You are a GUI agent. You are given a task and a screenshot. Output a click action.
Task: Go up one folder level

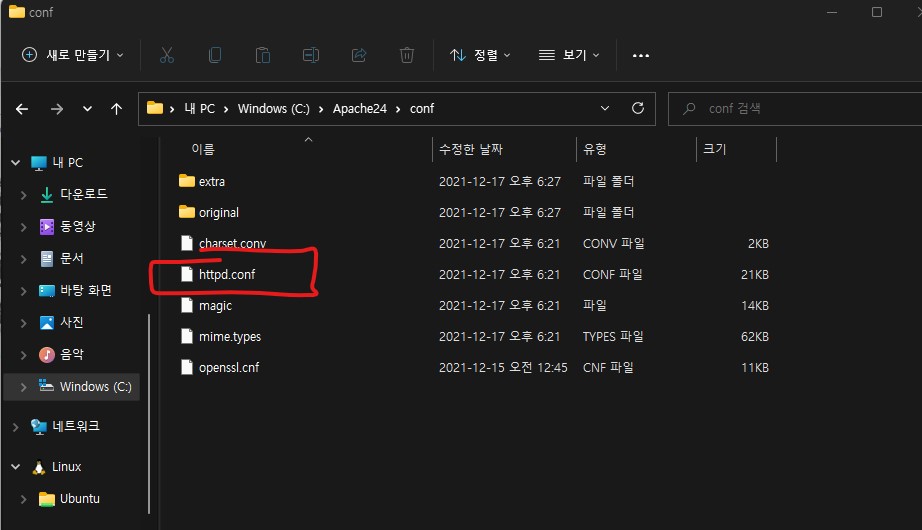tap(116, 109)
